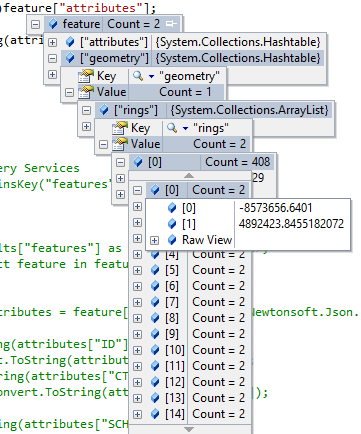Collapse the ["rings"] entry
The image size is (361, 434).
click(86, 110)
